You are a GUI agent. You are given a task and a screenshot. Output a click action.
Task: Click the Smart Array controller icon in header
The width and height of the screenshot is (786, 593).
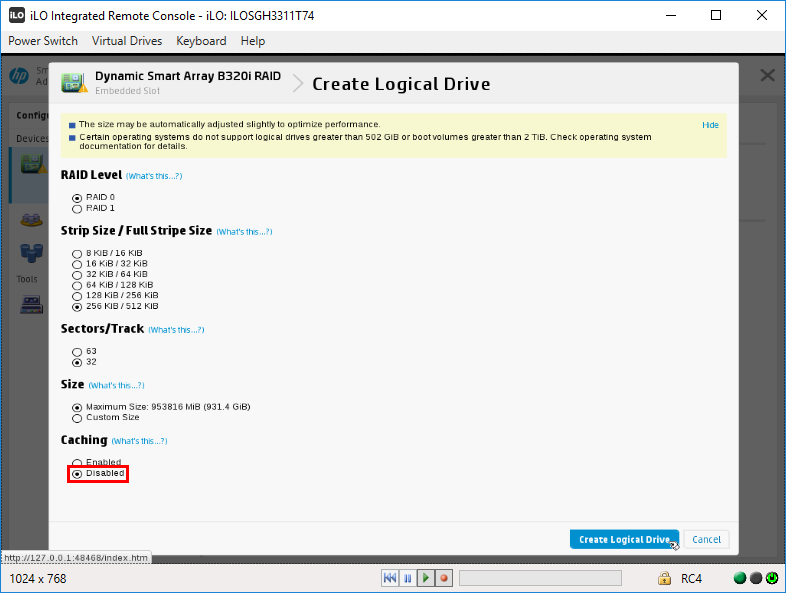74,83
